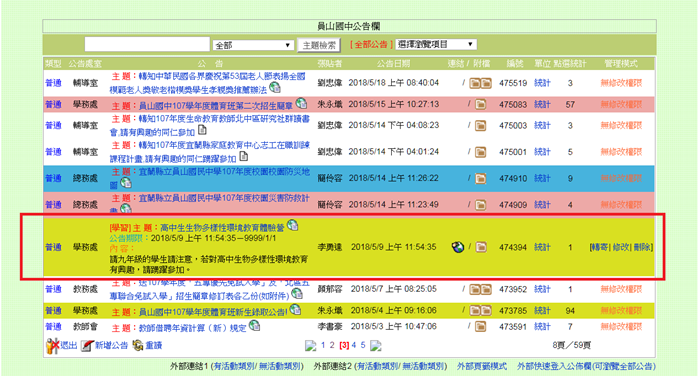Screen dimensions: 698x376
Task: Click 修改 to edit announcement 474394
Action: (621, 247)
